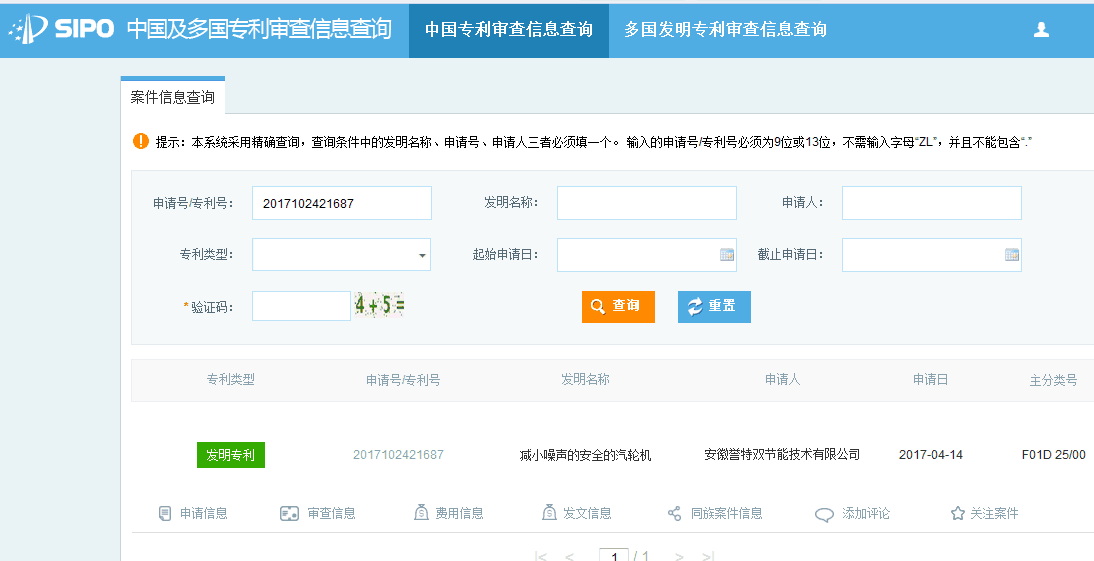1094x561 pixels.
Task: Click the 申请信息 application info icon
Action: tap(165, 513)
